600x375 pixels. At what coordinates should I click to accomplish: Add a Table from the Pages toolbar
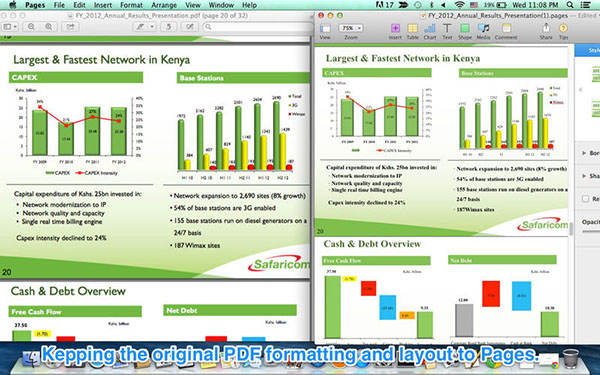412,28
